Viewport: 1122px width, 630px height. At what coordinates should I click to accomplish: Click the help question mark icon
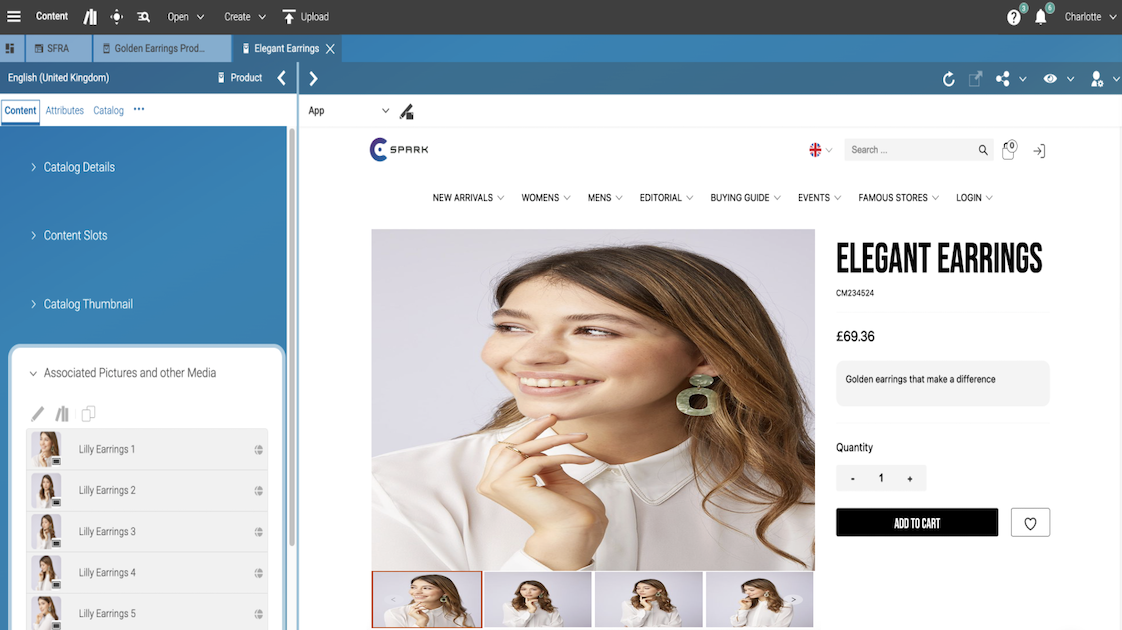1014,17
